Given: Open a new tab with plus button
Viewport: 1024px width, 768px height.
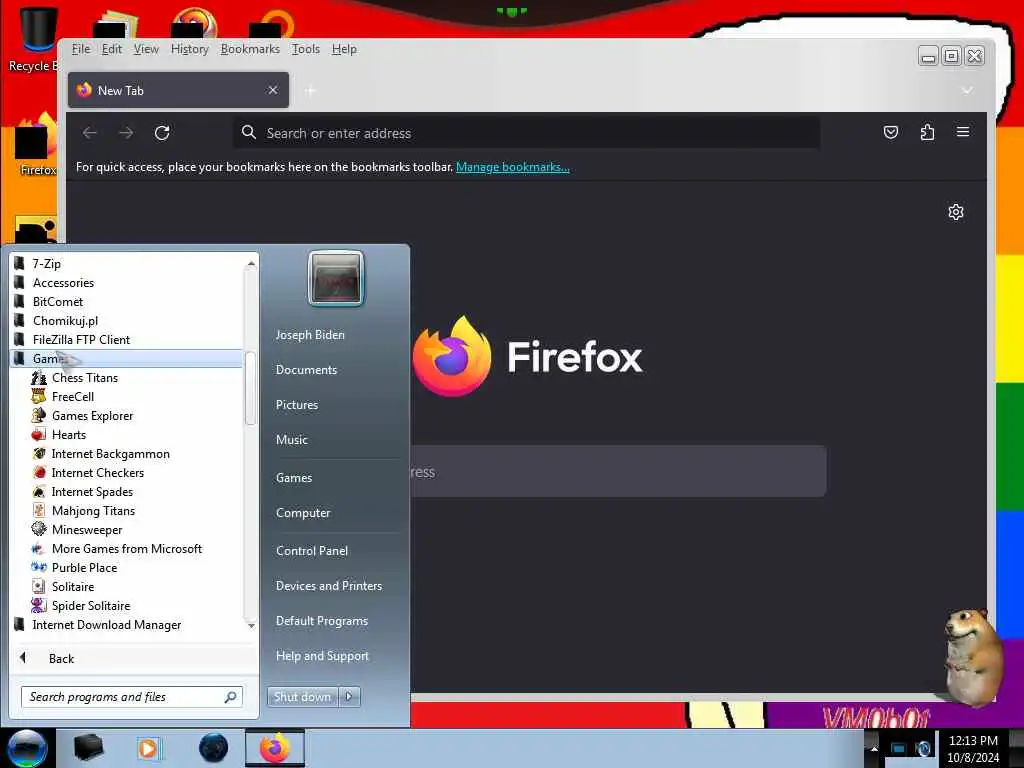Looking at the screenshot, I should (310, 91).
